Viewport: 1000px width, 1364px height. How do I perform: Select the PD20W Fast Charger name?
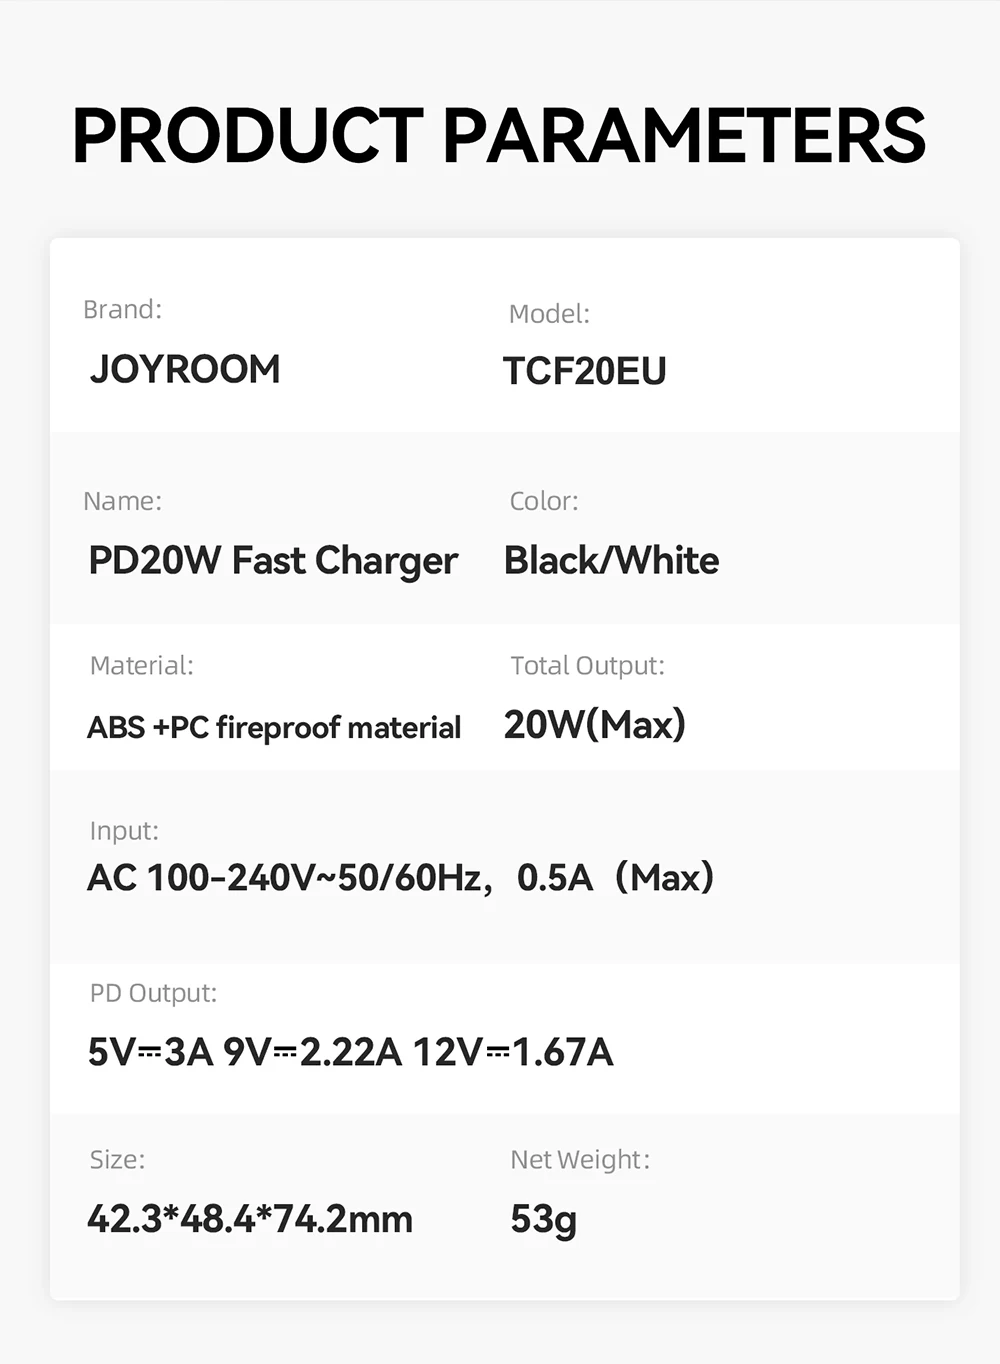273,561
